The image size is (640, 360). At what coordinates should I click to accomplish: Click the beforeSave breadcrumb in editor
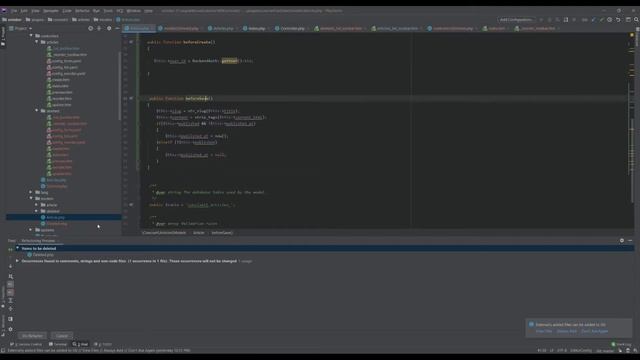click(222, 233)
